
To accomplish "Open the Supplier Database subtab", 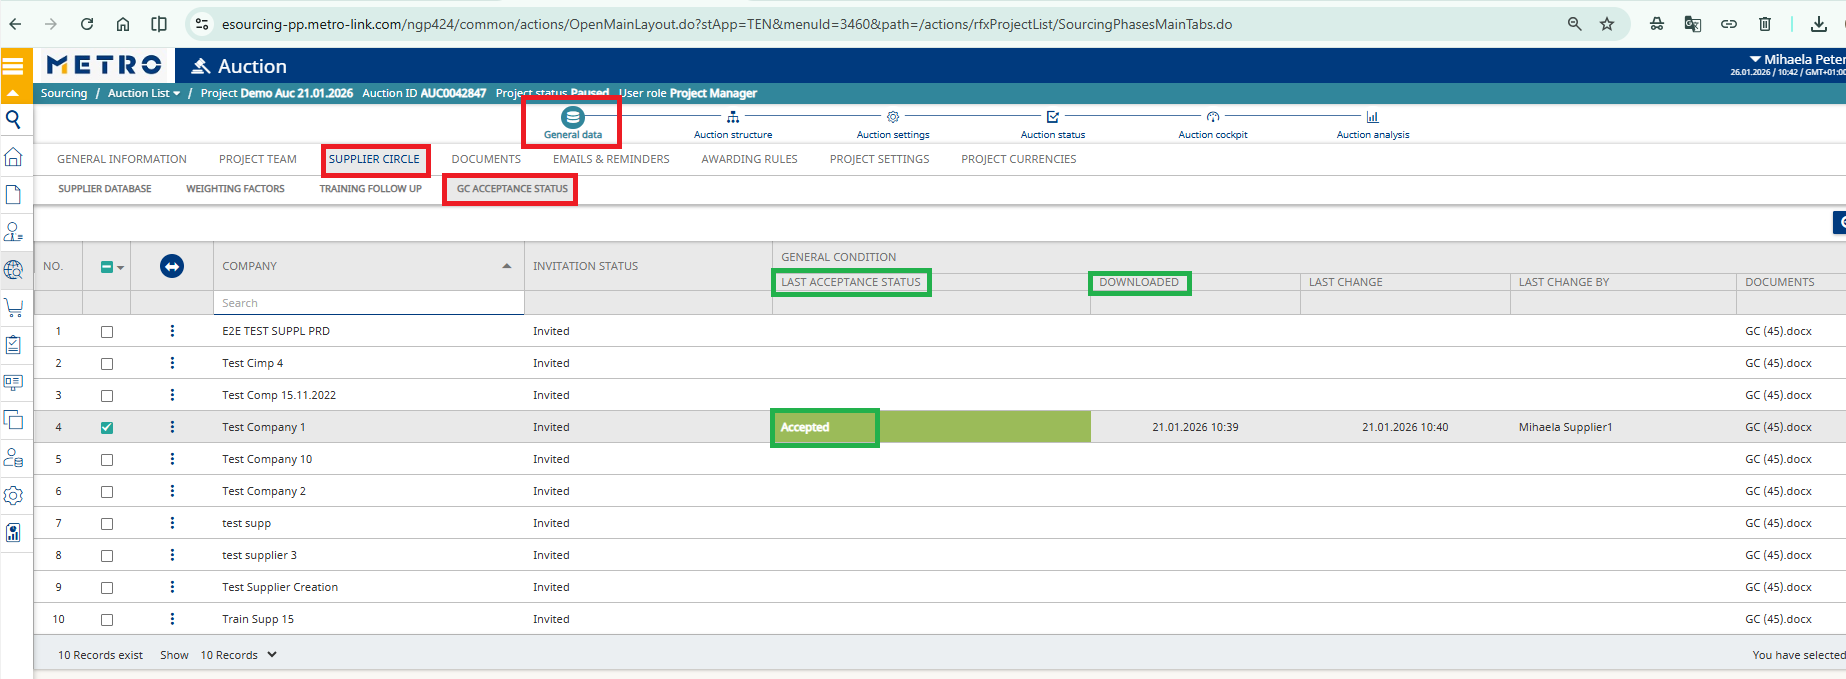I will [x=105, y=188].
